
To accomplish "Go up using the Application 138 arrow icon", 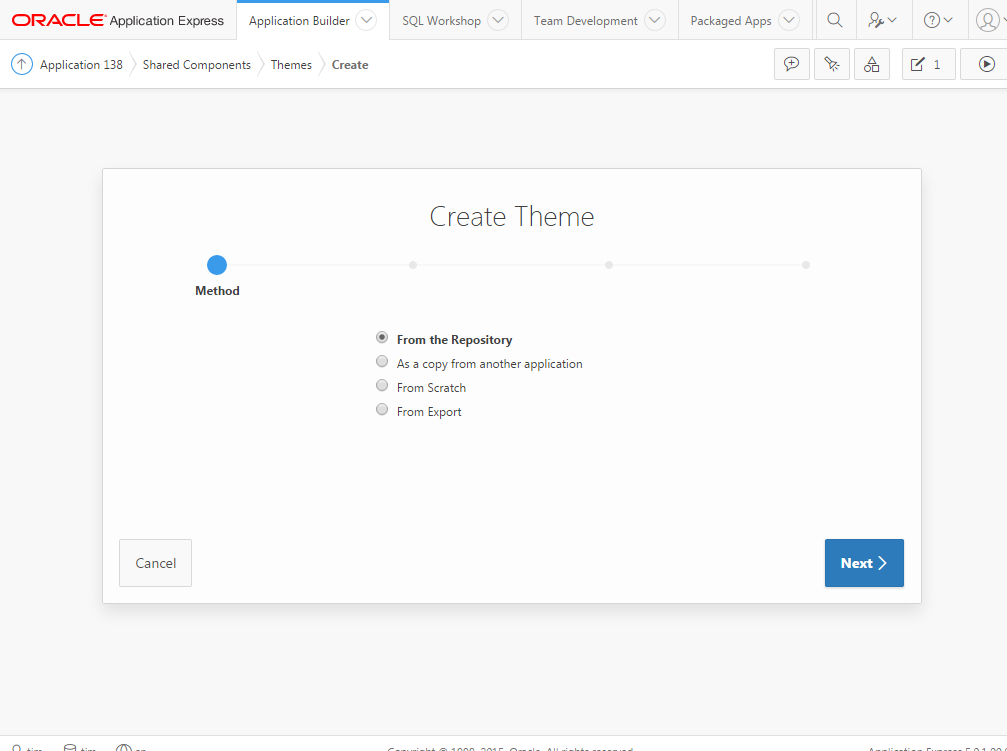I will [x=22, y=64].
